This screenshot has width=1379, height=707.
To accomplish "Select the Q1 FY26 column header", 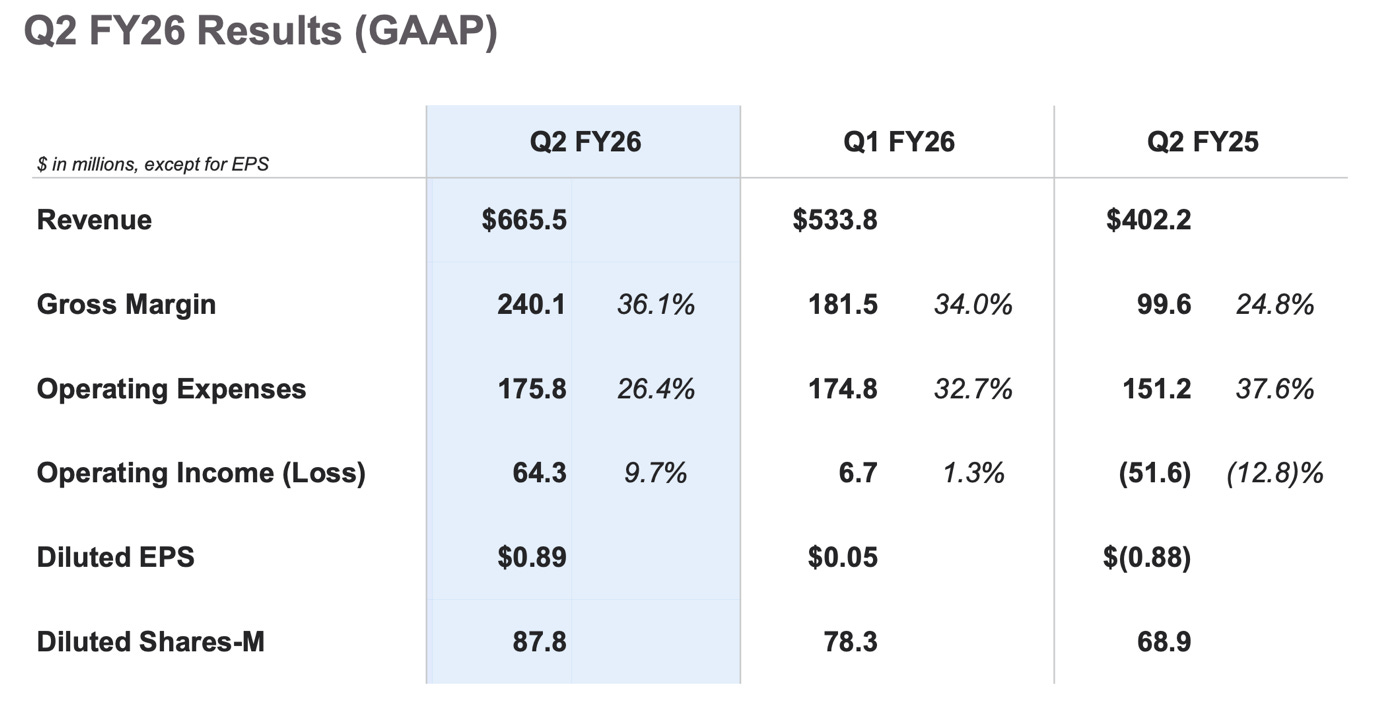I will [x=899, y=142].
